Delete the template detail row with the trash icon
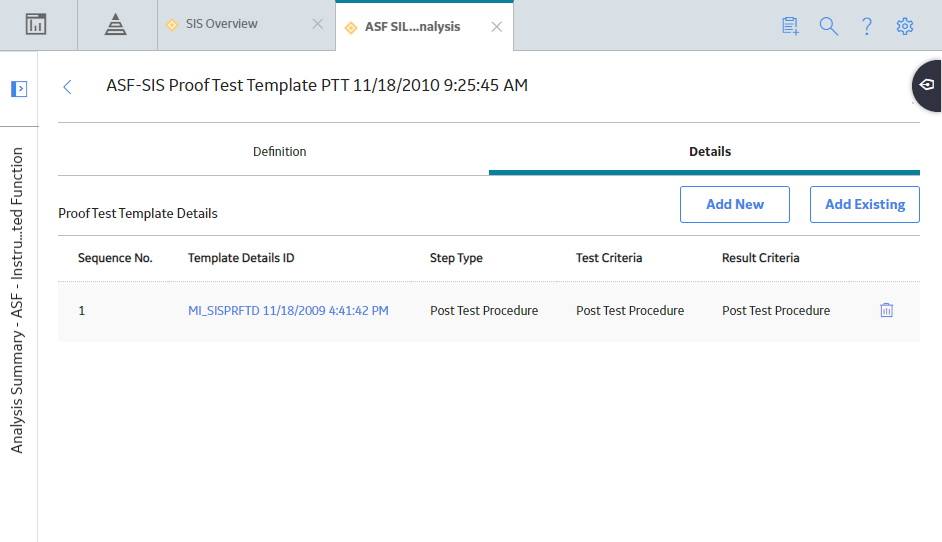The width and height of the screenshot is (942, 542). (x=886, y=310)
